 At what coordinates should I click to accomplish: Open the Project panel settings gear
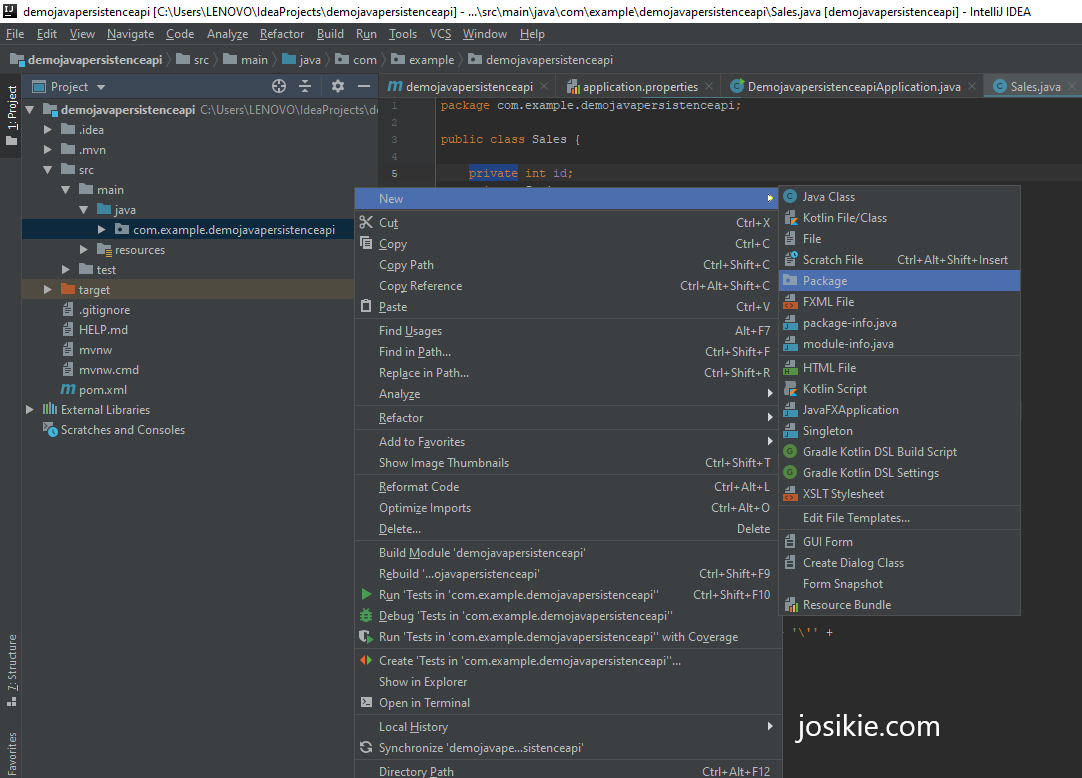click(337, 86)
